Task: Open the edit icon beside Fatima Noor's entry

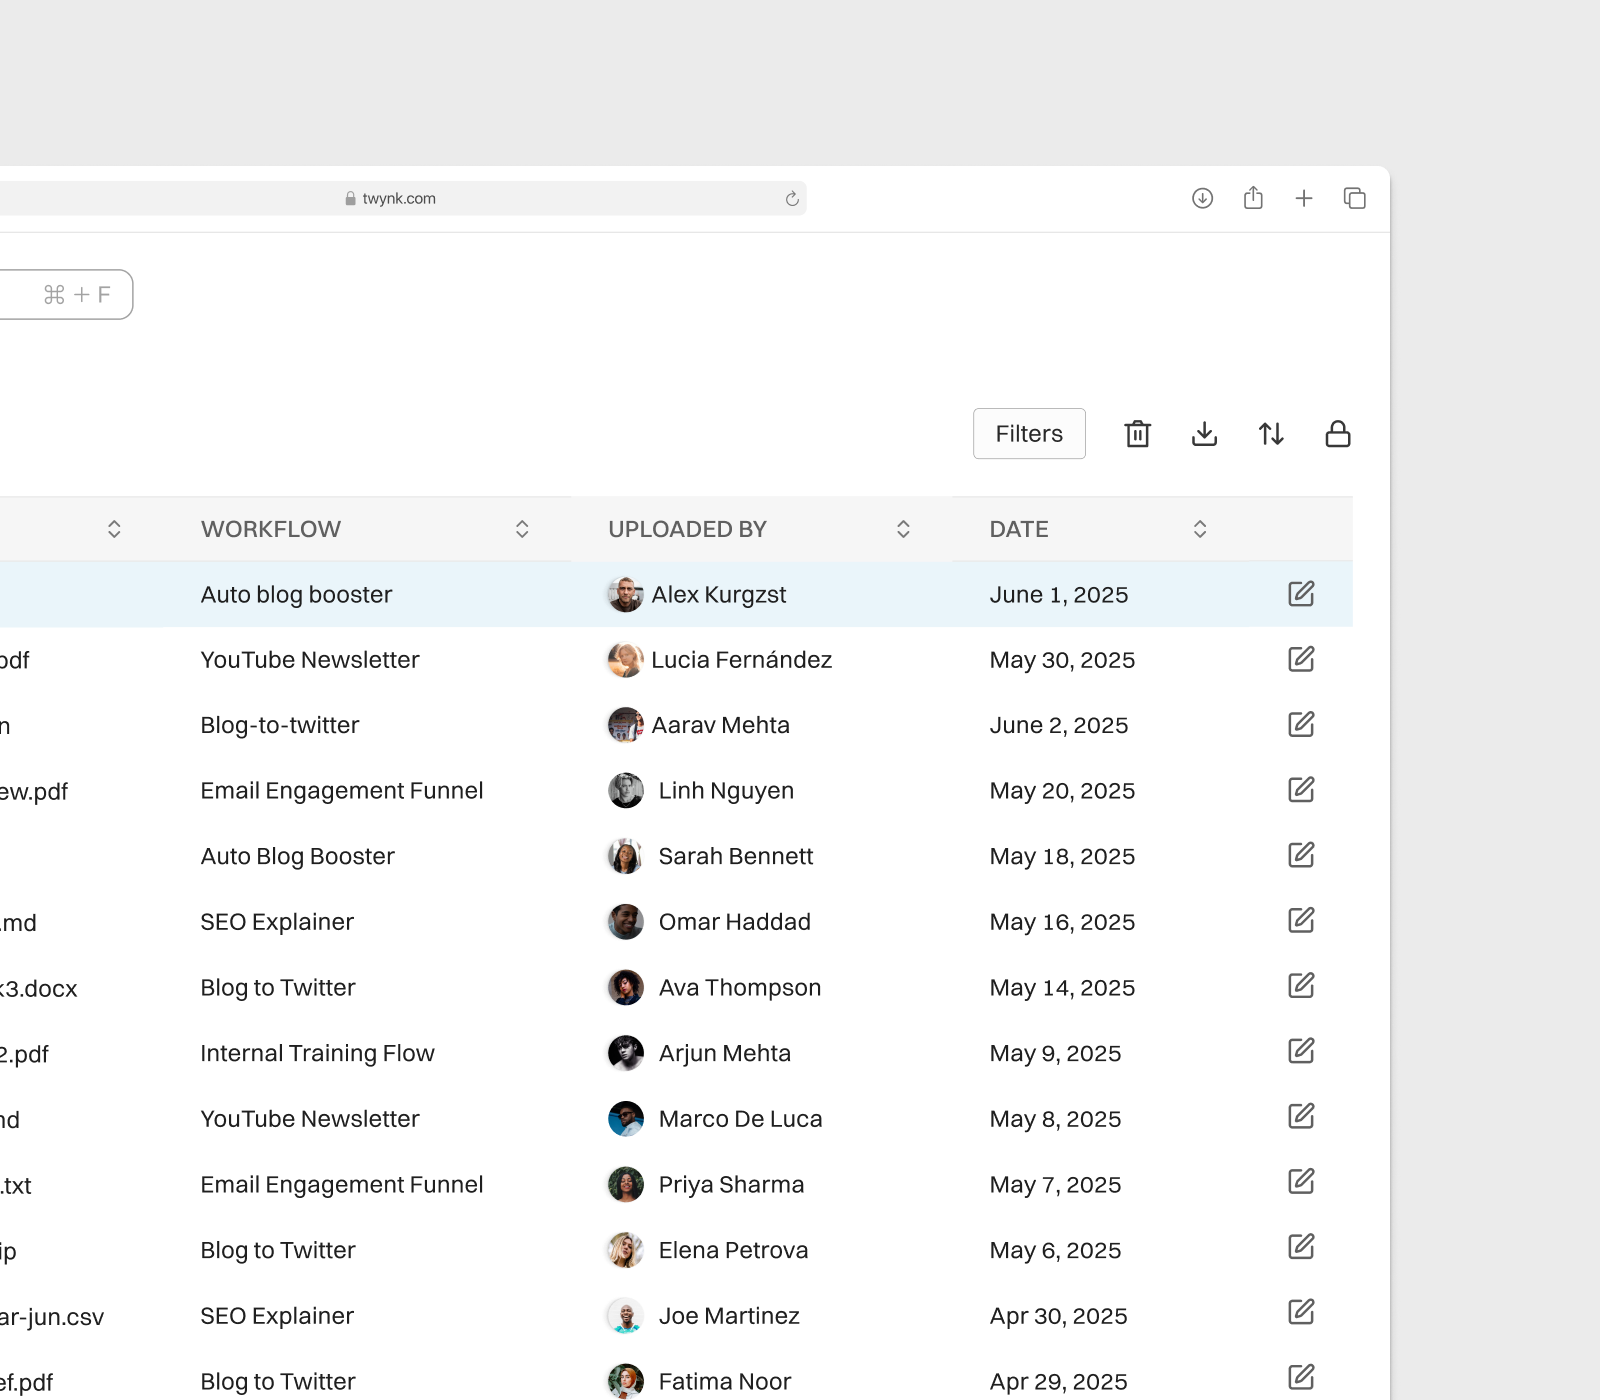Action: pyautogui.click(x=1301, y=1376)
